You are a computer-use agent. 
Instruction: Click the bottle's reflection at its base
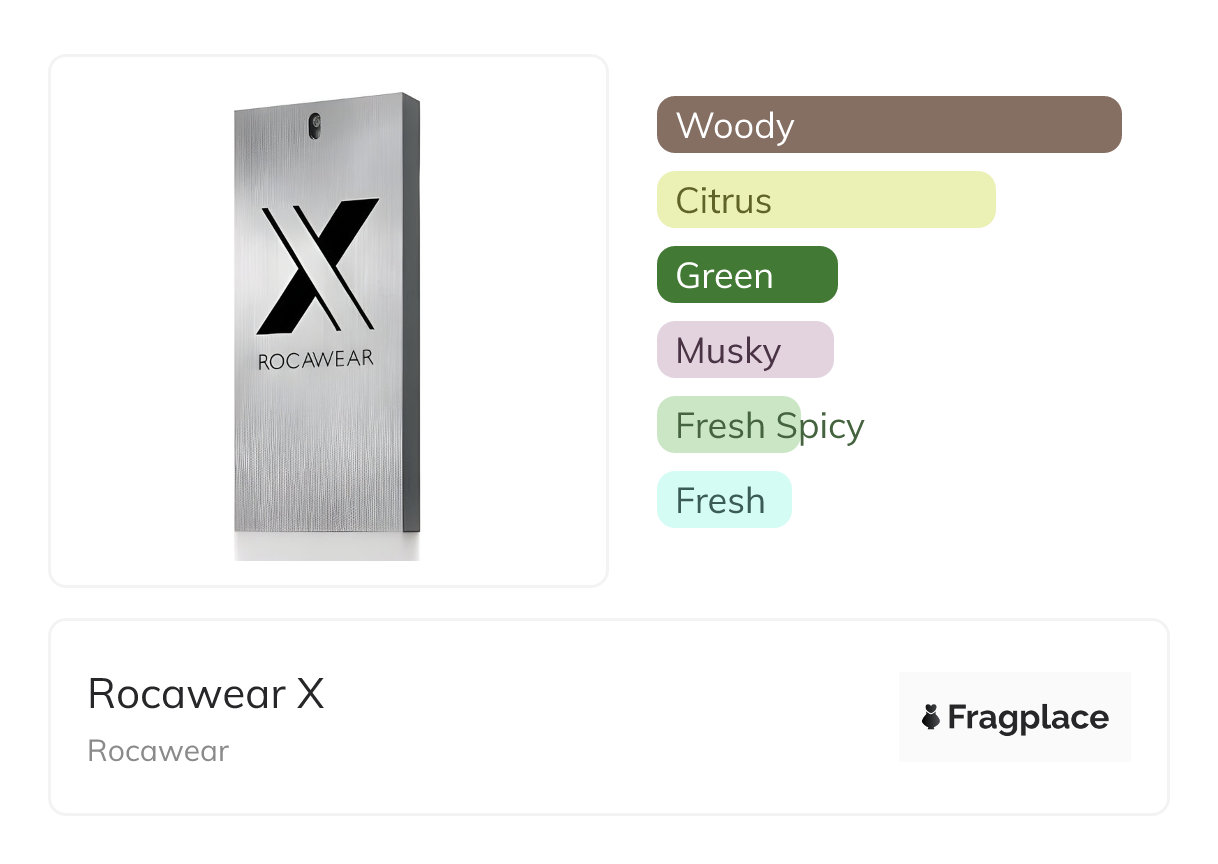326,546
